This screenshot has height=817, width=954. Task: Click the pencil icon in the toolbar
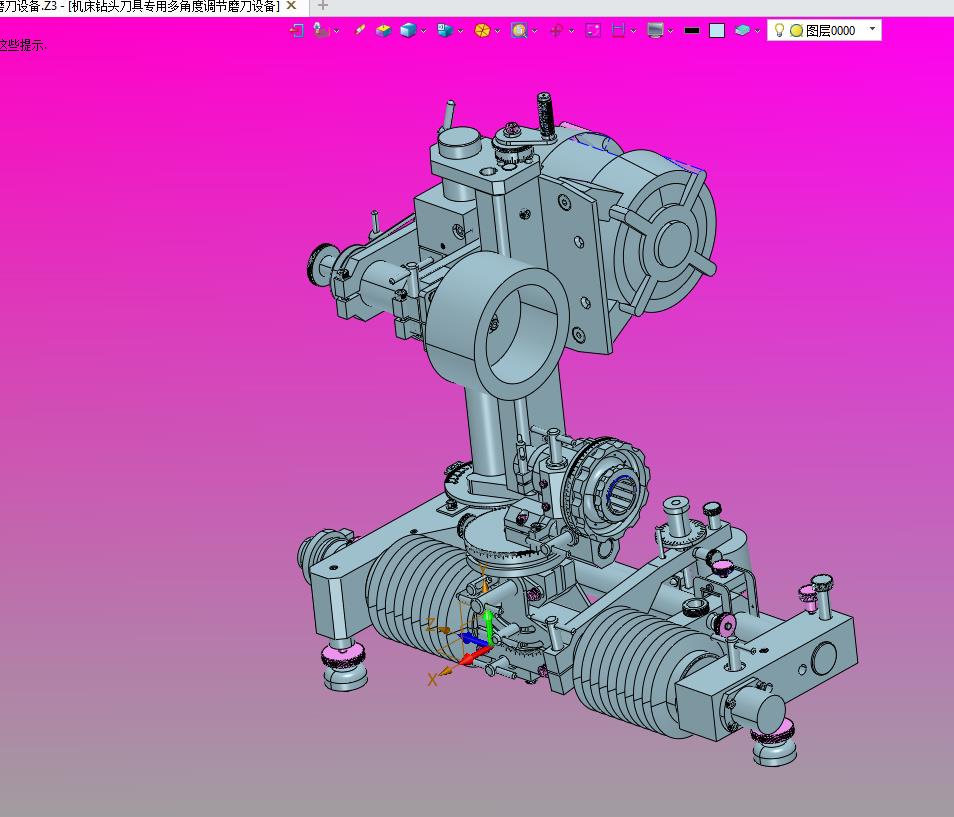360,30
